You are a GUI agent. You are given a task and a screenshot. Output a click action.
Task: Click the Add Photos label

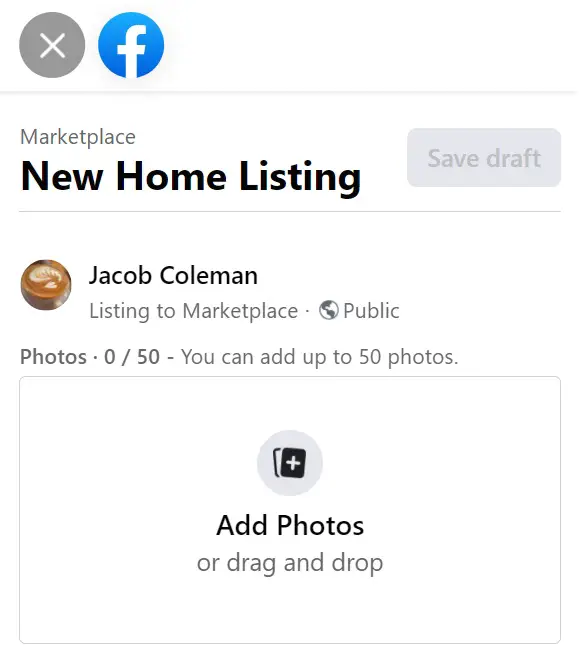click(290, 525)
